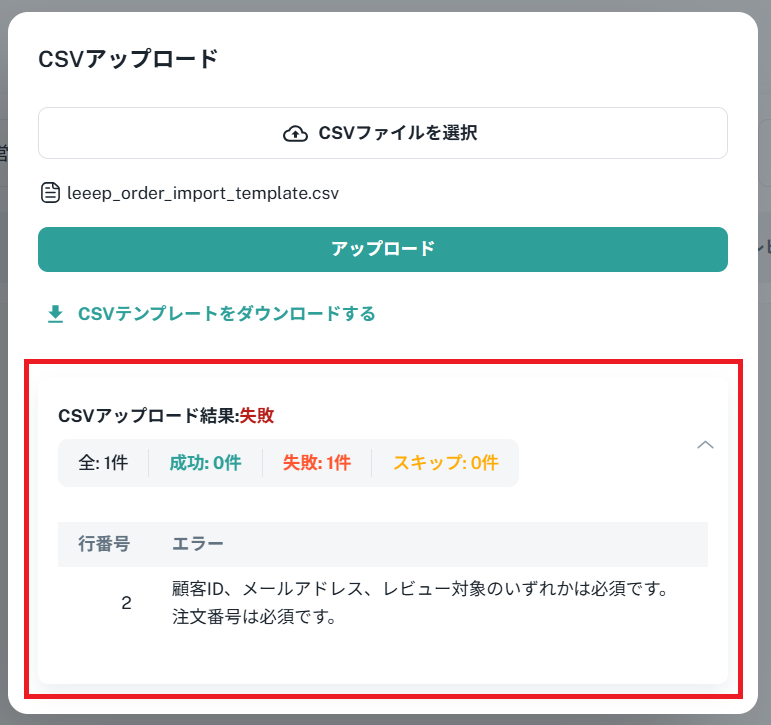Viewport: 771px width, 725px height.
Task: Click the red 失敗 result status
Action: (x=256, y=416)
